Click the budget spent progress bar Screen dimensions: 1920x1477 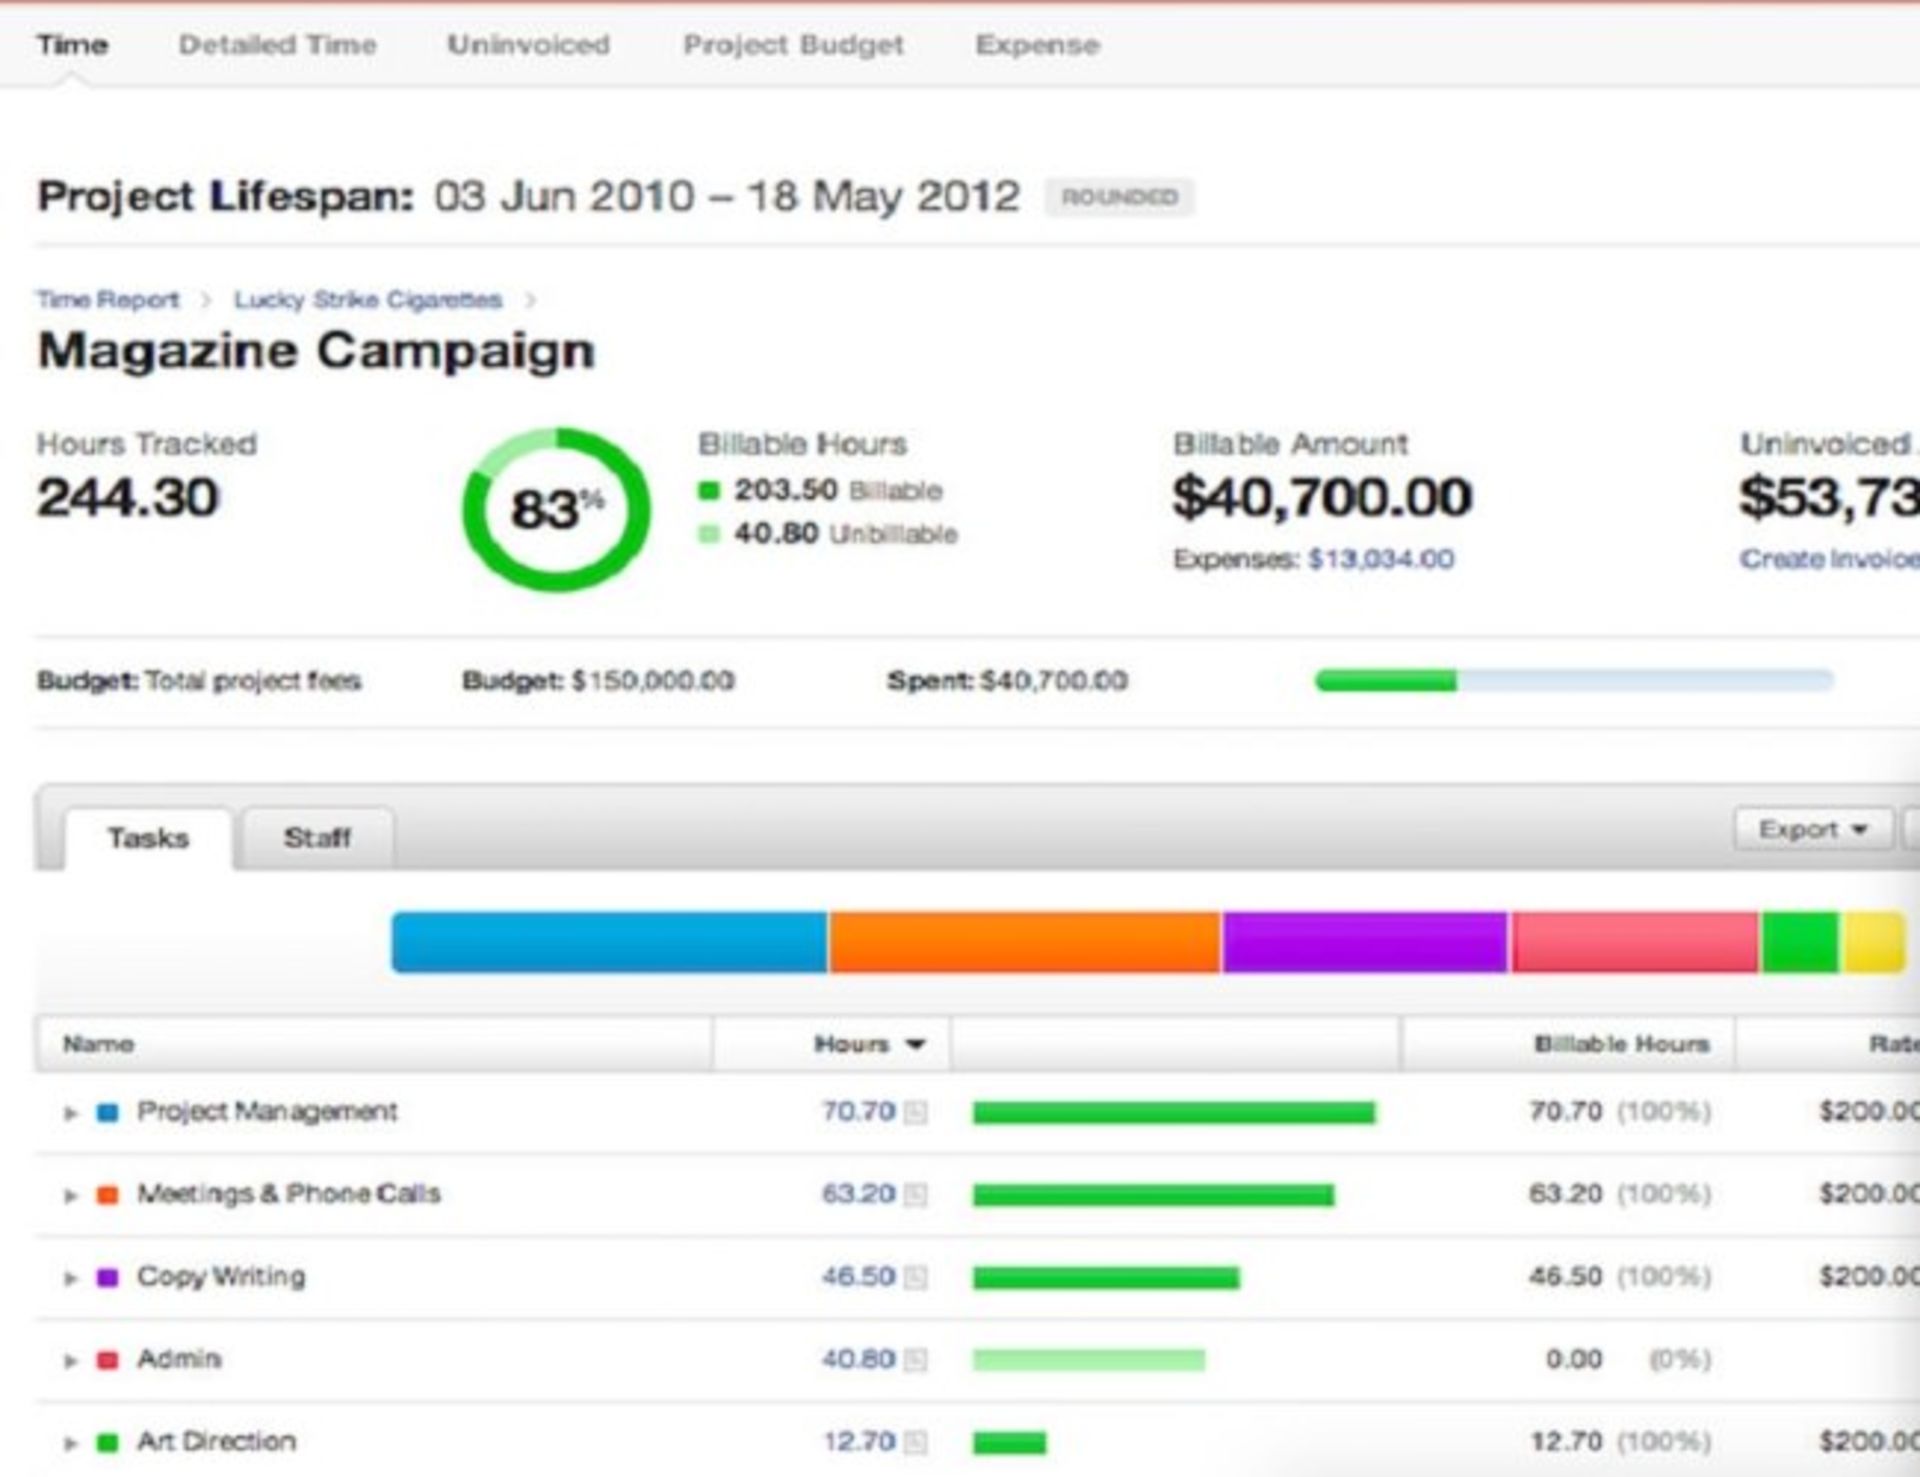(1574, 681)
